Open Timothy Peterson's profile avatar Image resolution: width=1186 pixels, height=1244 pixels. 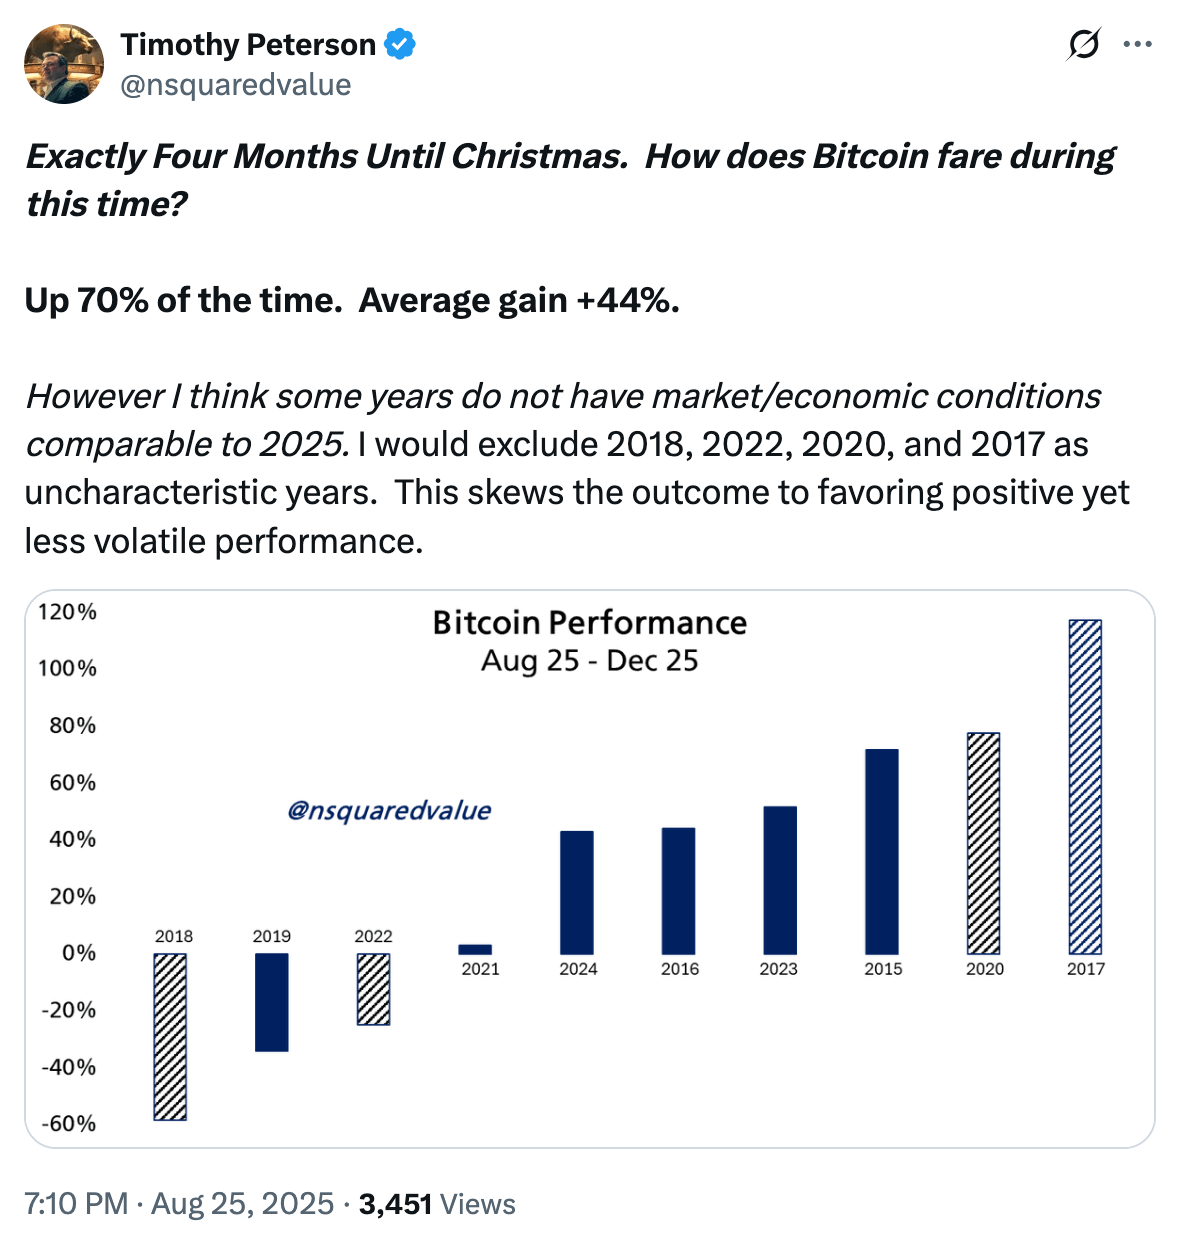pyautogui.click(x=64, y=64)
